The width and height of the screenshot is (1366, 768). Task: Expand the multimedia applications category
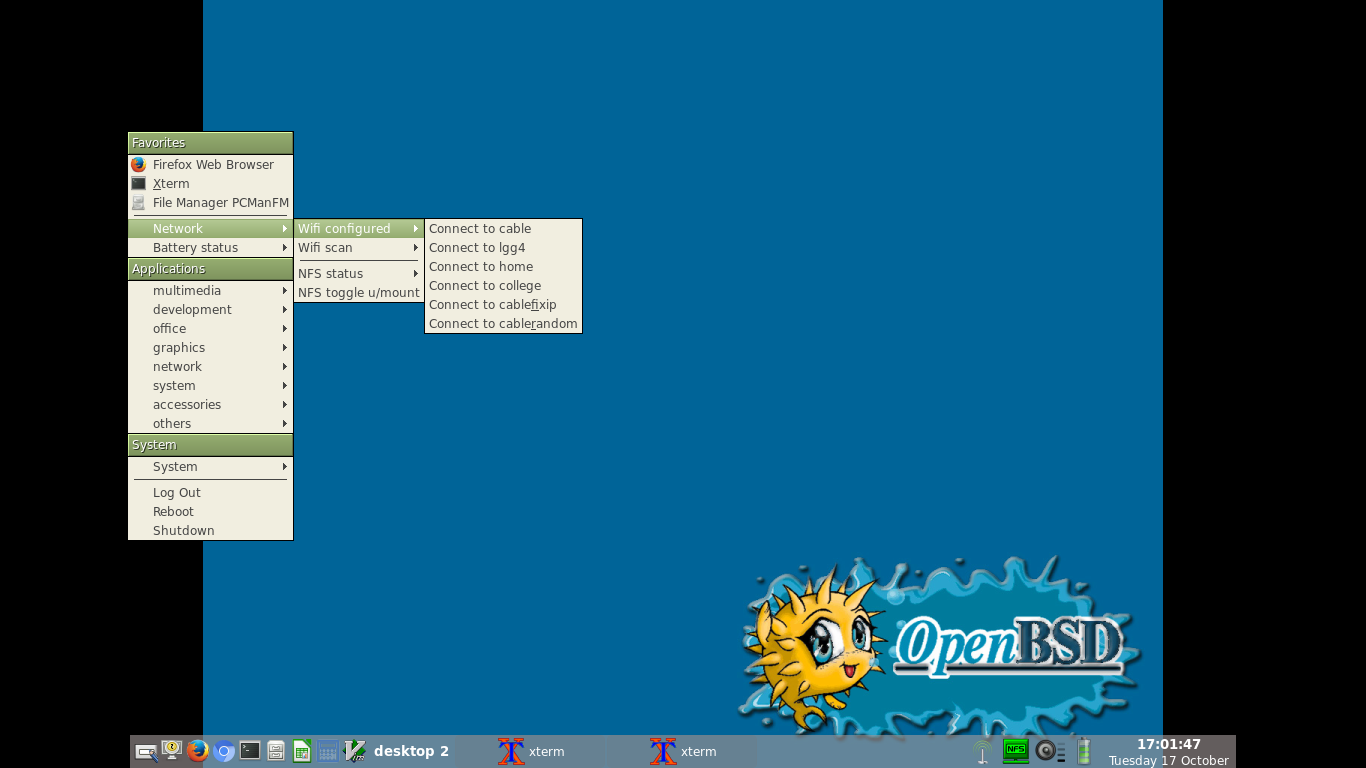pyautogui.click(x=210, y=291)
